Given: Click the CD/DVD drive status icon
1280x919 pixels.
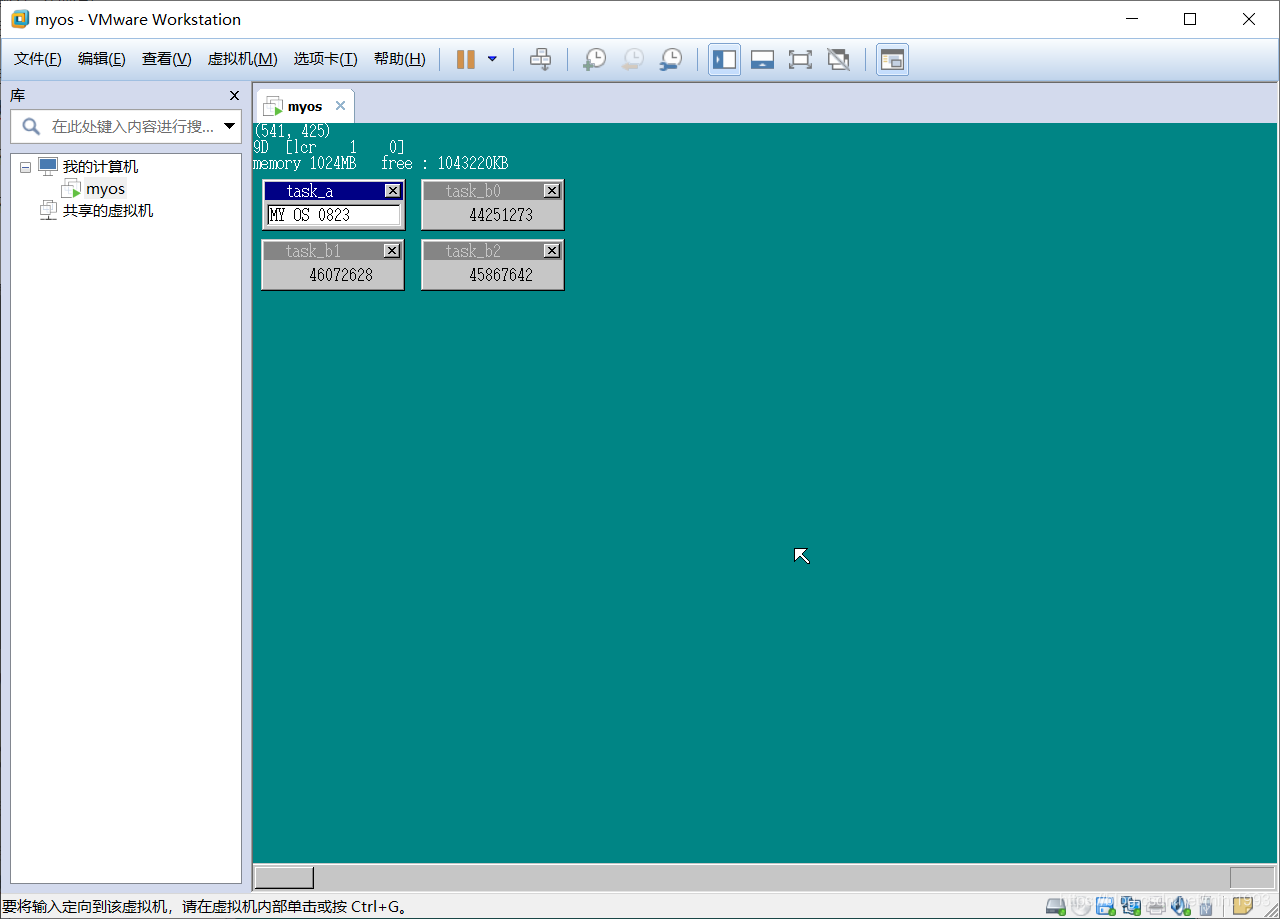Looking at the screenshot, I should pyautogui.click(x=1081, y=906).
